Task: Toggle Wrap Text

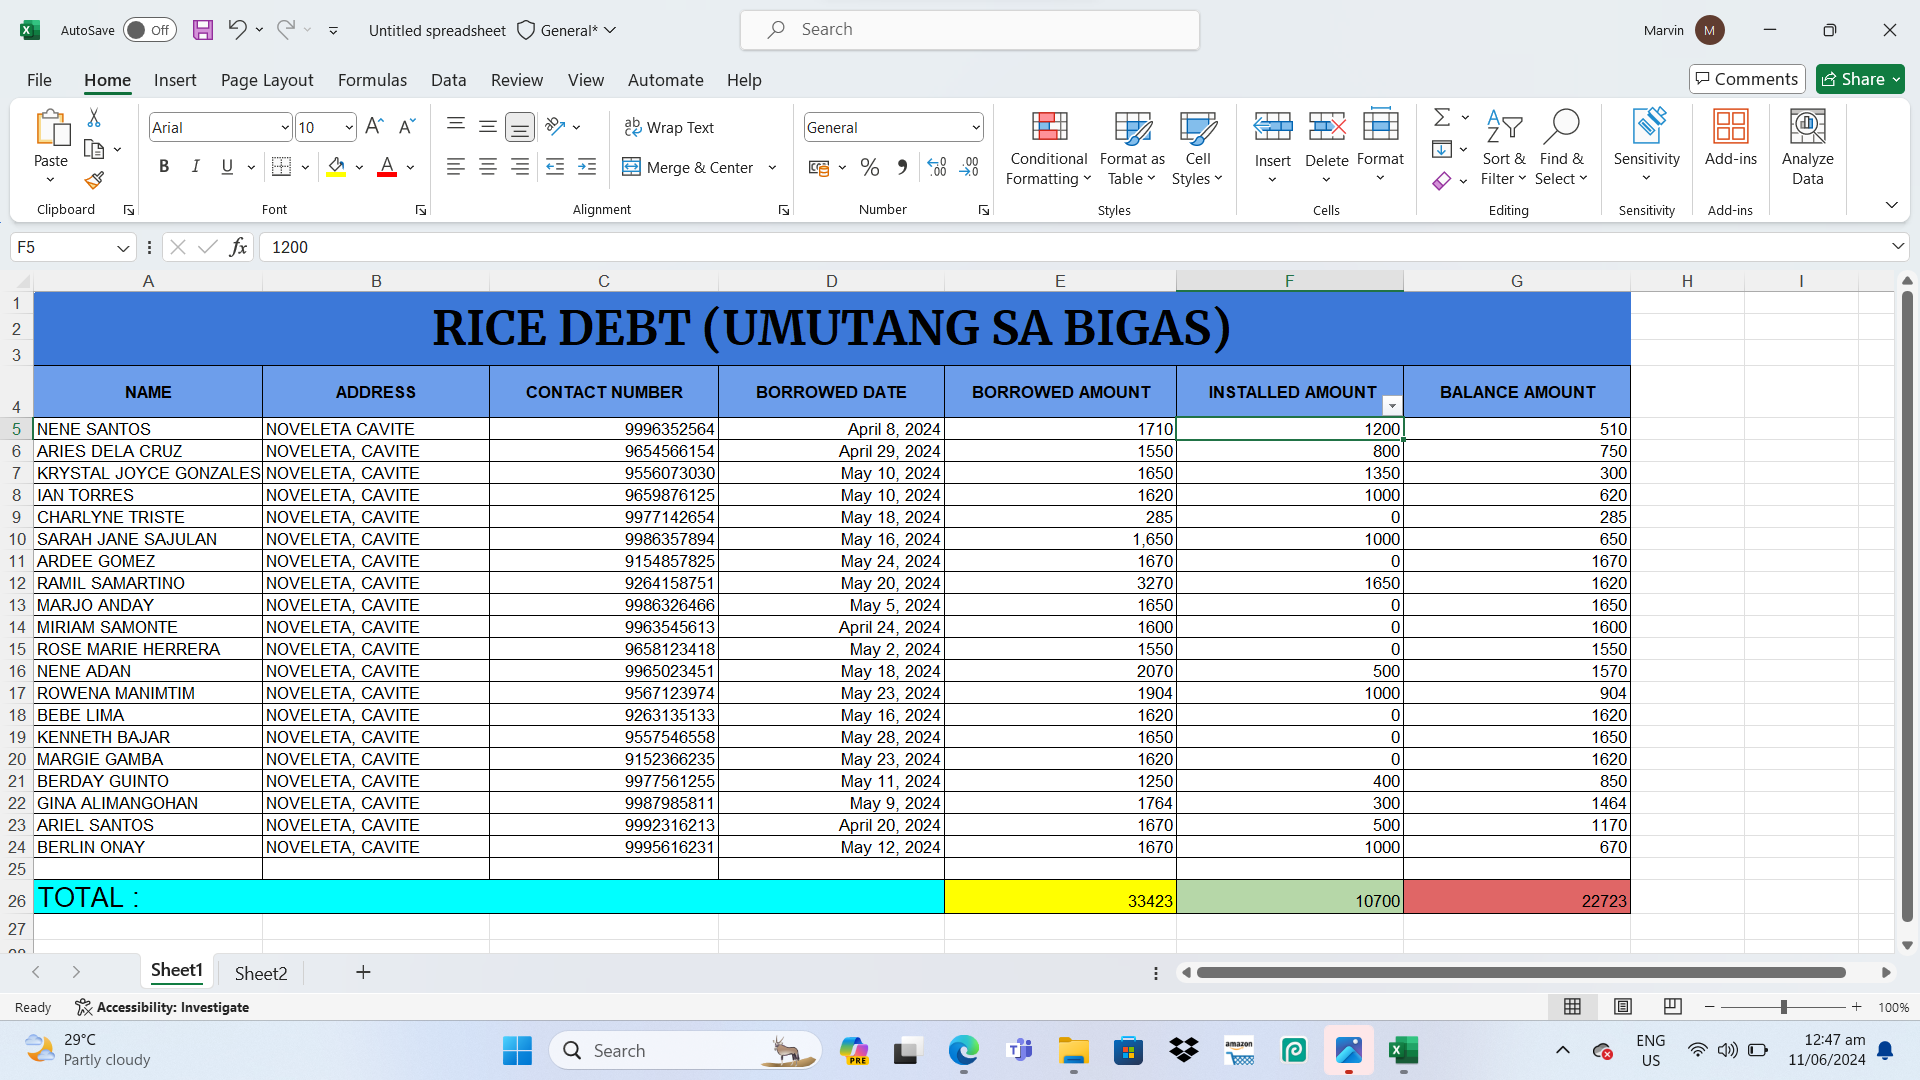Action: 669,127
